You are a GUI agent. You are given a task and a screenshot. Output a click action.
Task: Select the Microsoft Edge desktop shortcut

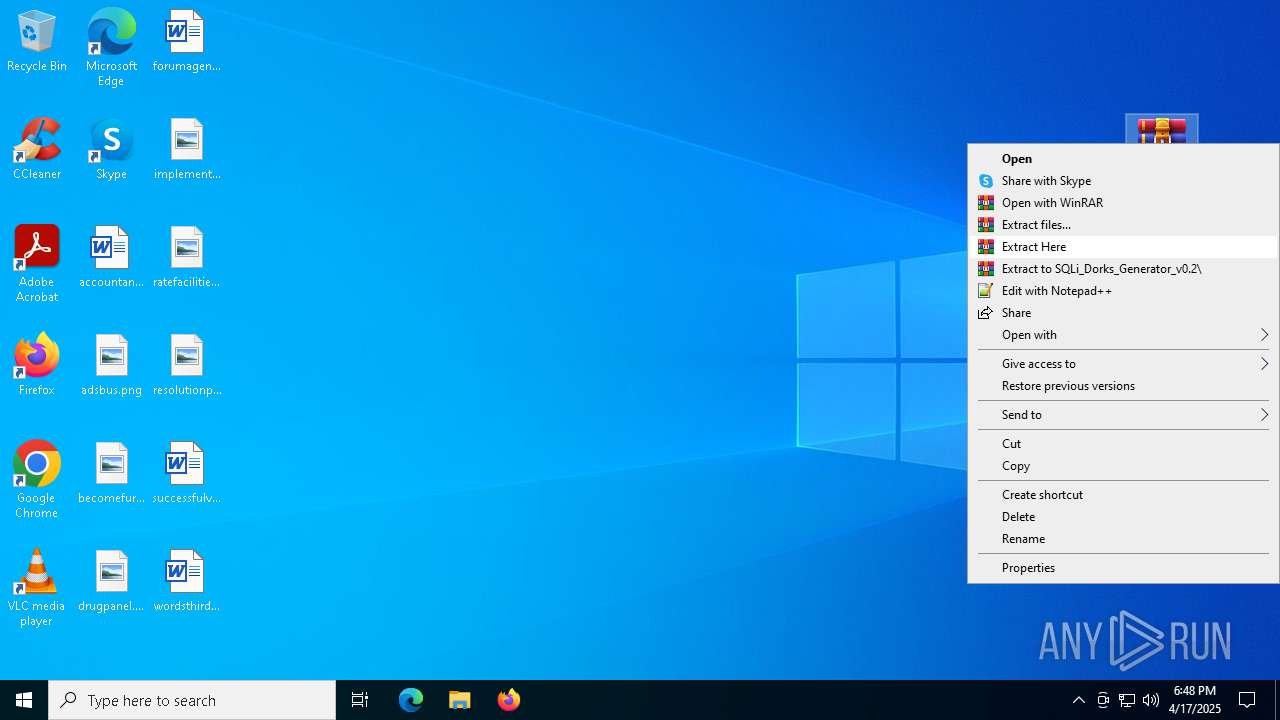pyautogui.click(x=111, y=48)
